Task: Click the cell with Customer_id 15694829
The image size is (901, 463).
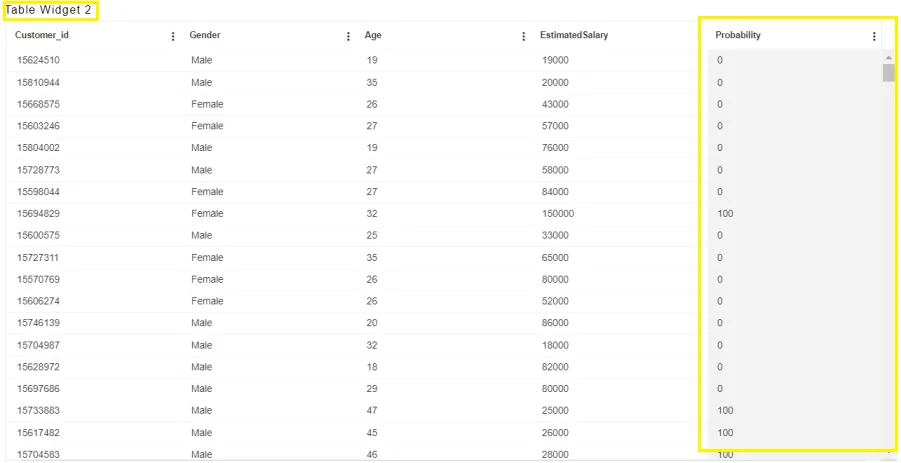Action: (38, 214)
